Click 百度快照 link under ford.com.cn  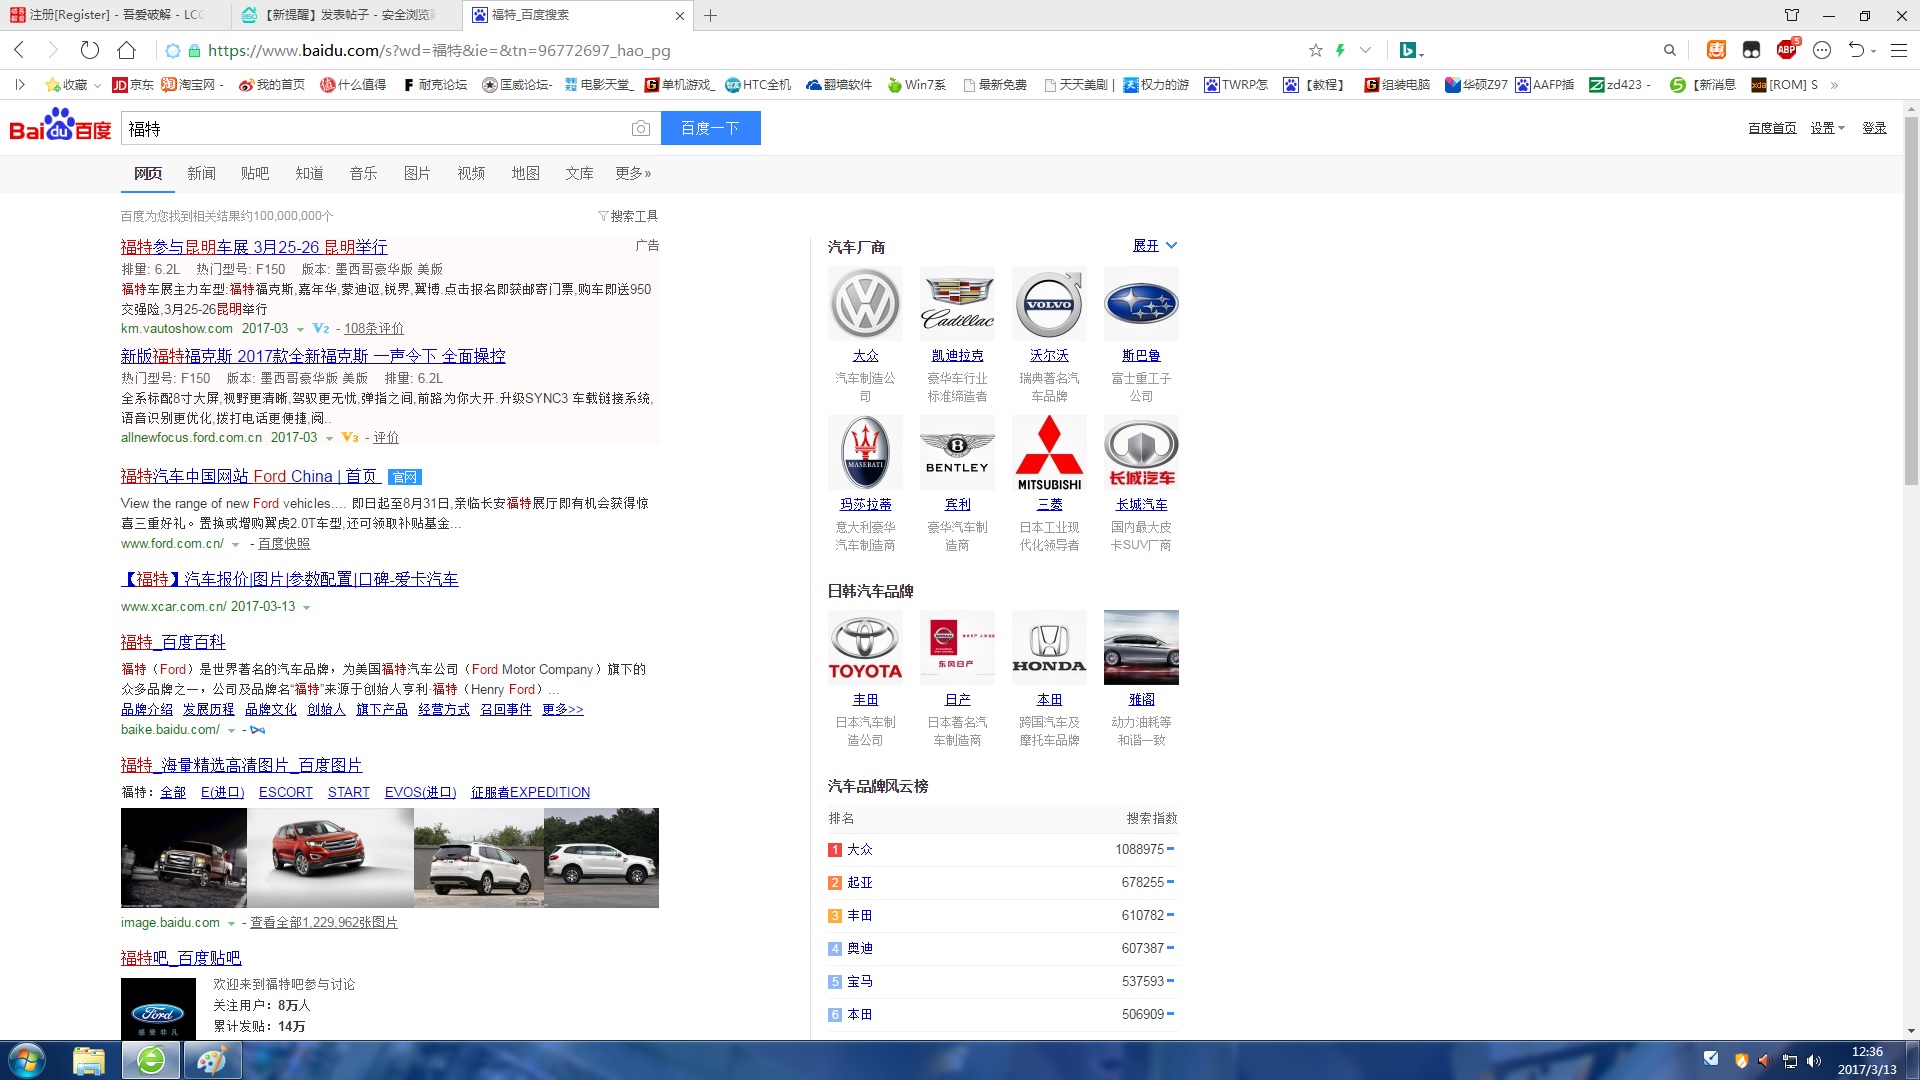[284, 544]
